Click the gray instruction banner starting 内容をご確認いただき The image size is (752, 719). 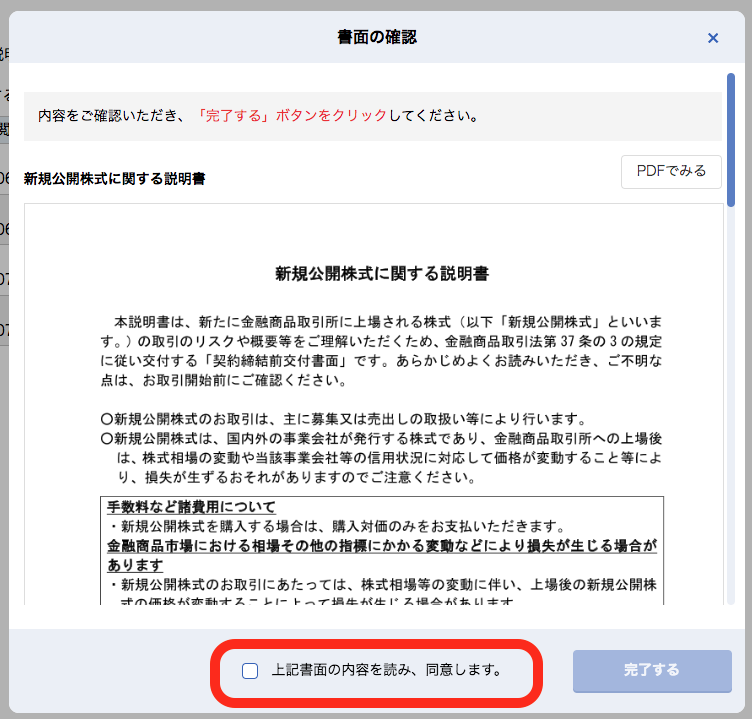(x=372, y=115)
